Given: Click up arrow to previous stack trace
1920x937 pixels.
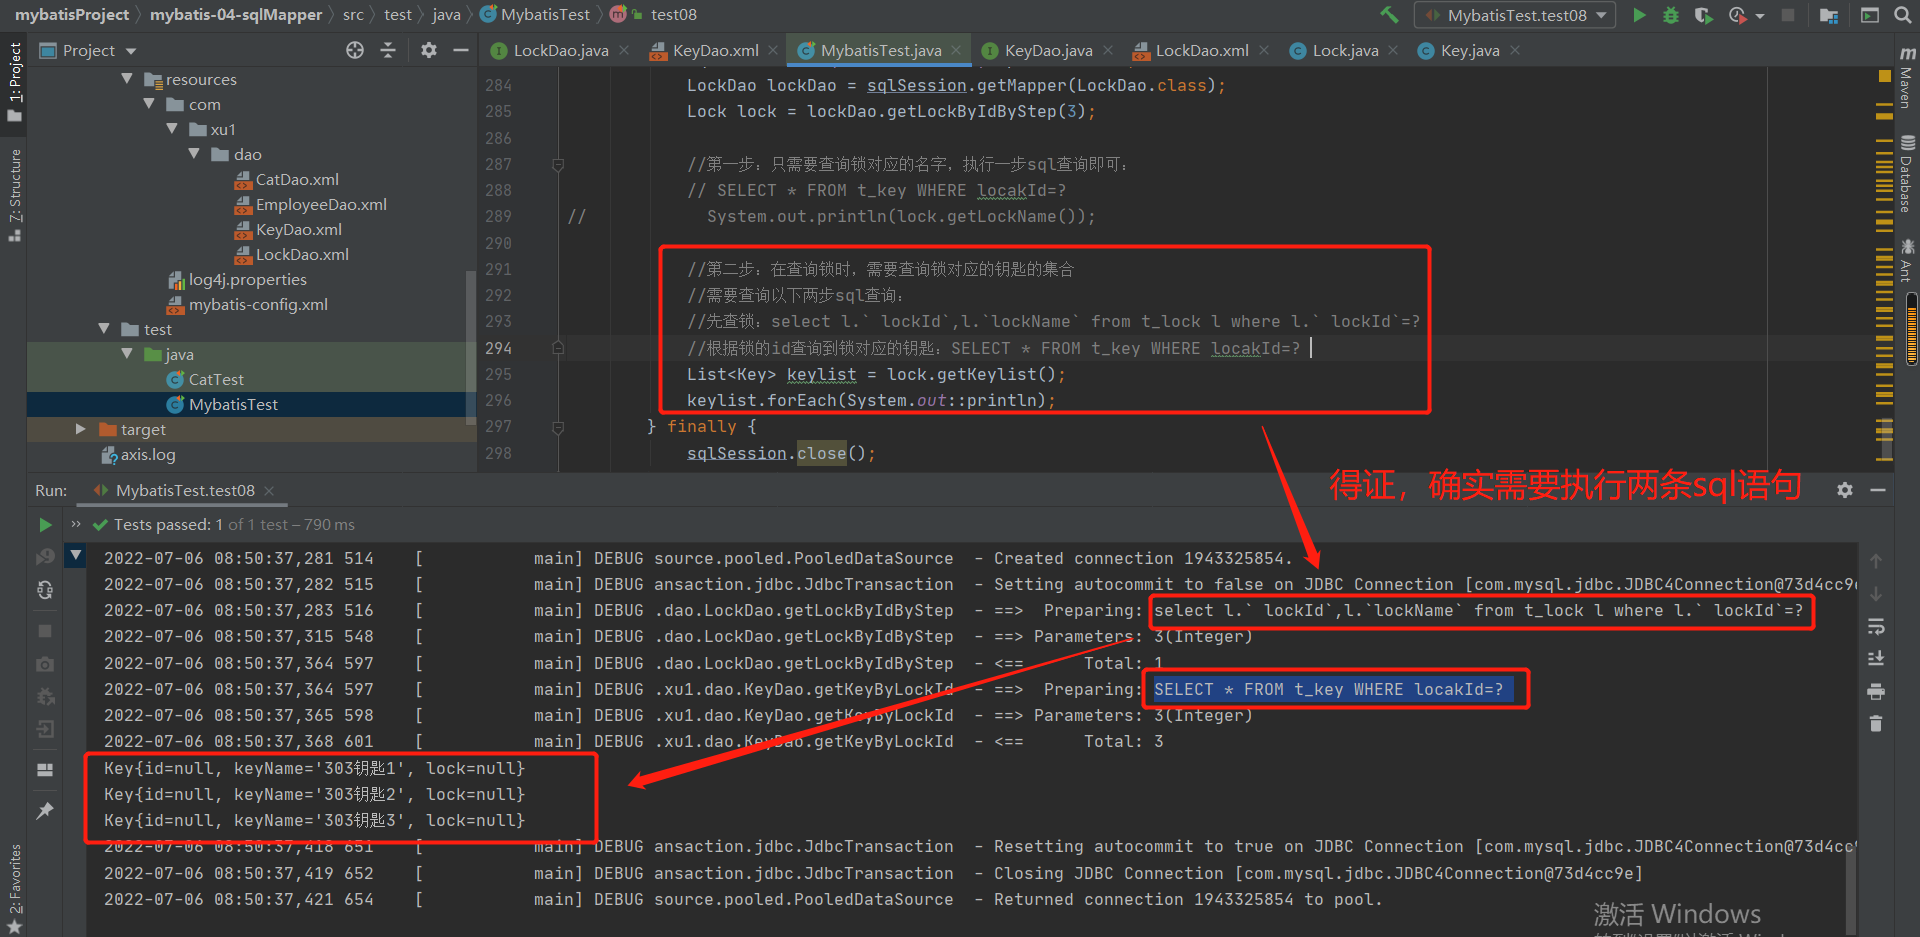Looking at the screenshot, I should [x=1876, y=561].
